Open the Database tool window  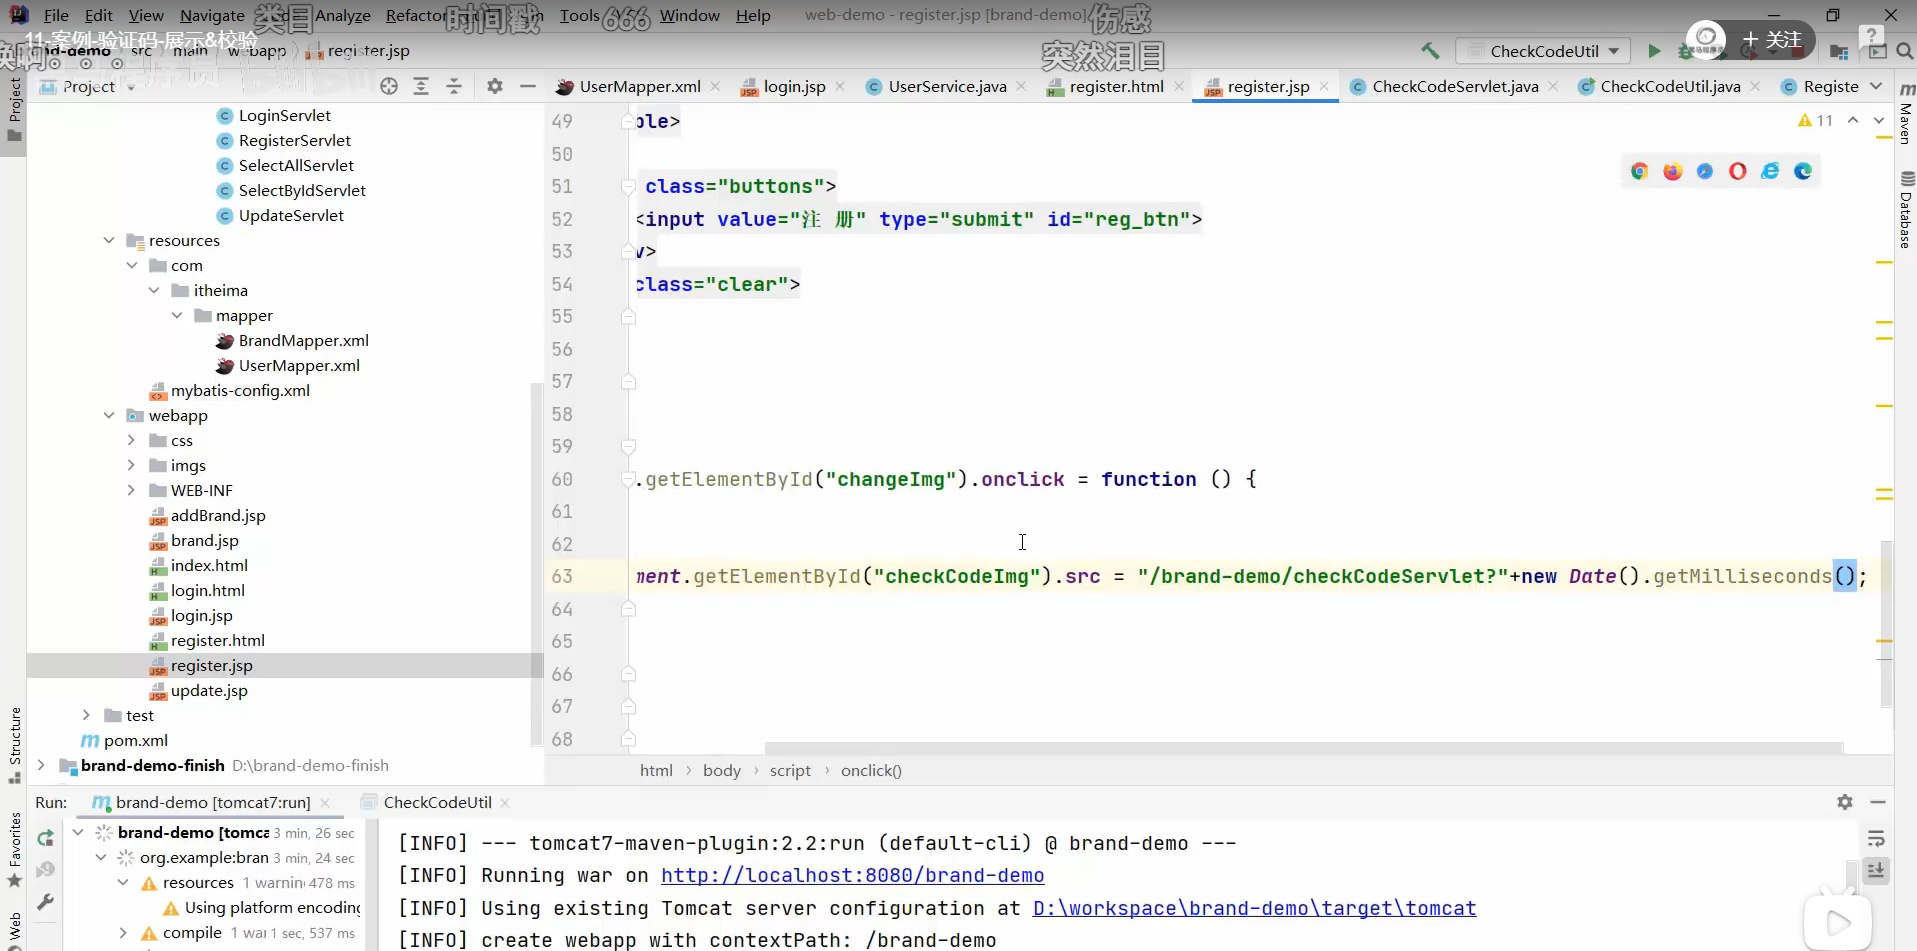click(x=1906, y=209)
